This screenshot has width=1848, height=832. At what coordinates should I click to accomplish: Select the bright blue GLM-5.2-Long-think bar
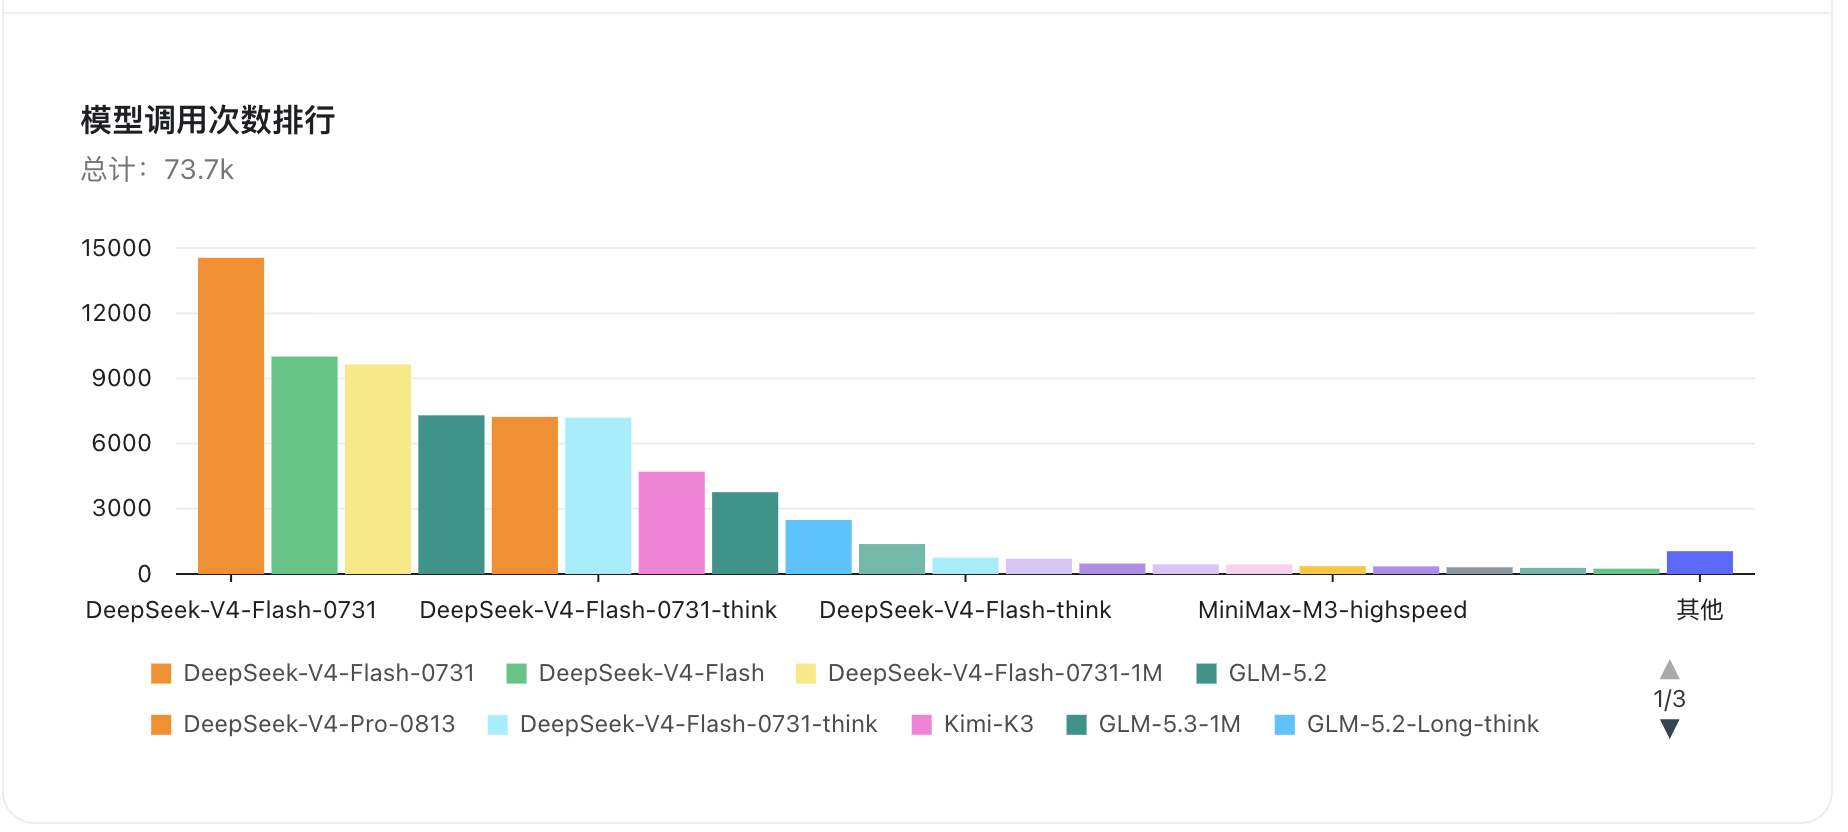pyautogui.click(x=819, y=547)
